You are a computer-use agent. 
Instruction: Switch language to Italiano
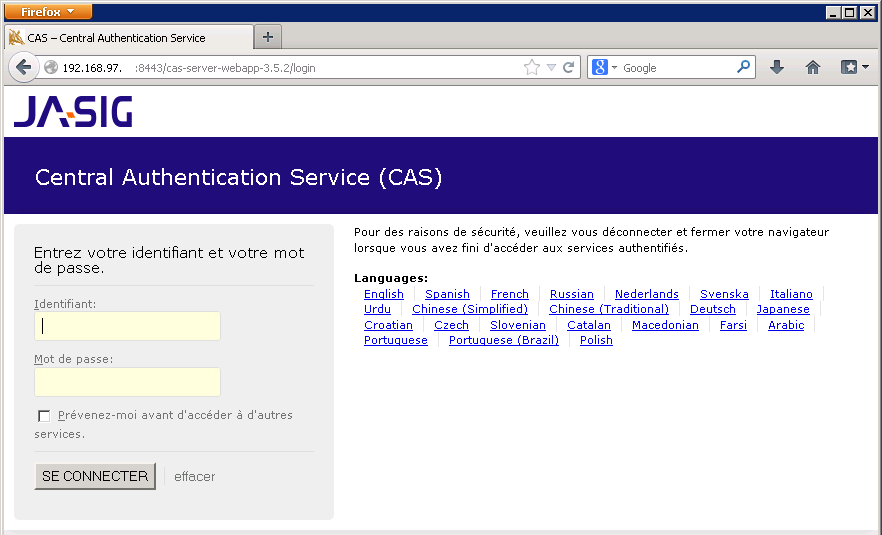point(791,294)
